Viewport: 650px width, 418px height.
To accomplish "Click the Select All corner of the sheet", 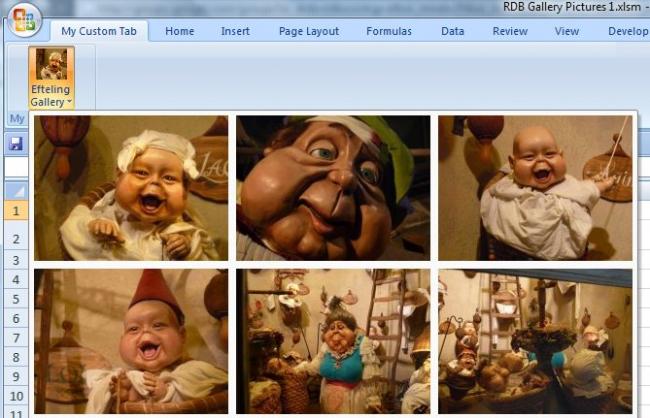I will click(15, 190).
